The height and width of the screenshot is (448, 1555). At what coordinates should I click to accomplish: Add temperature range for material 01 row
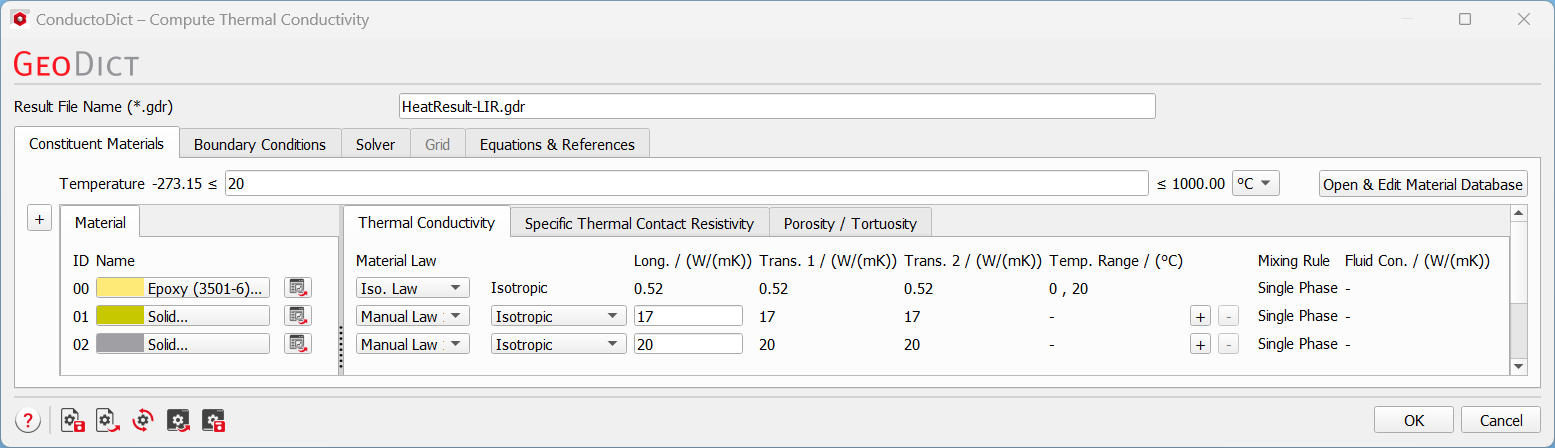tap(1200, 316)
